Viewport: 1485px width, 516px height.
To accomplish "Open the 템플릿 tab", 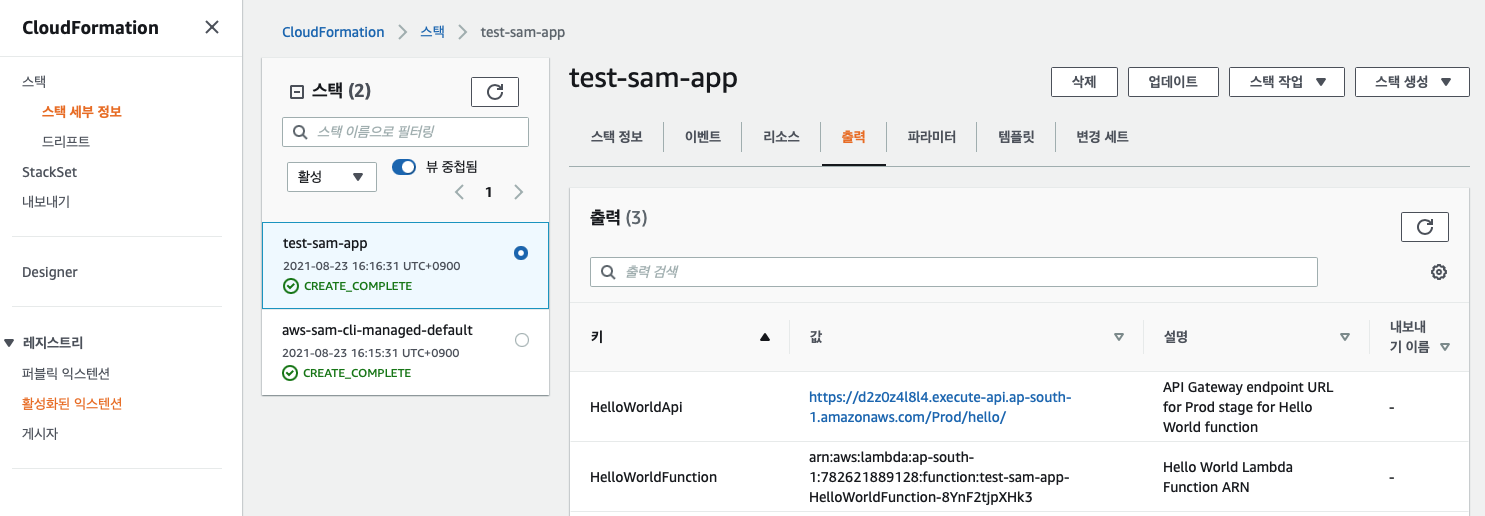I will (1016, 137).
